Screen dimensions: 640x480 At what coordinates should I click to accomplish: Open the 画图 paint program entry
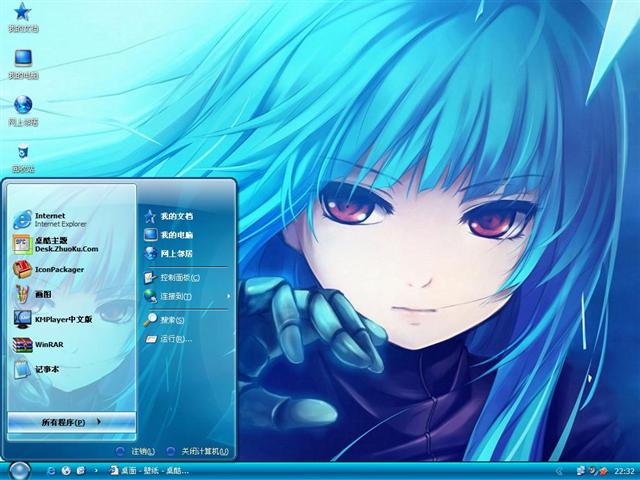pyautogui.click(x=33, y=294)
